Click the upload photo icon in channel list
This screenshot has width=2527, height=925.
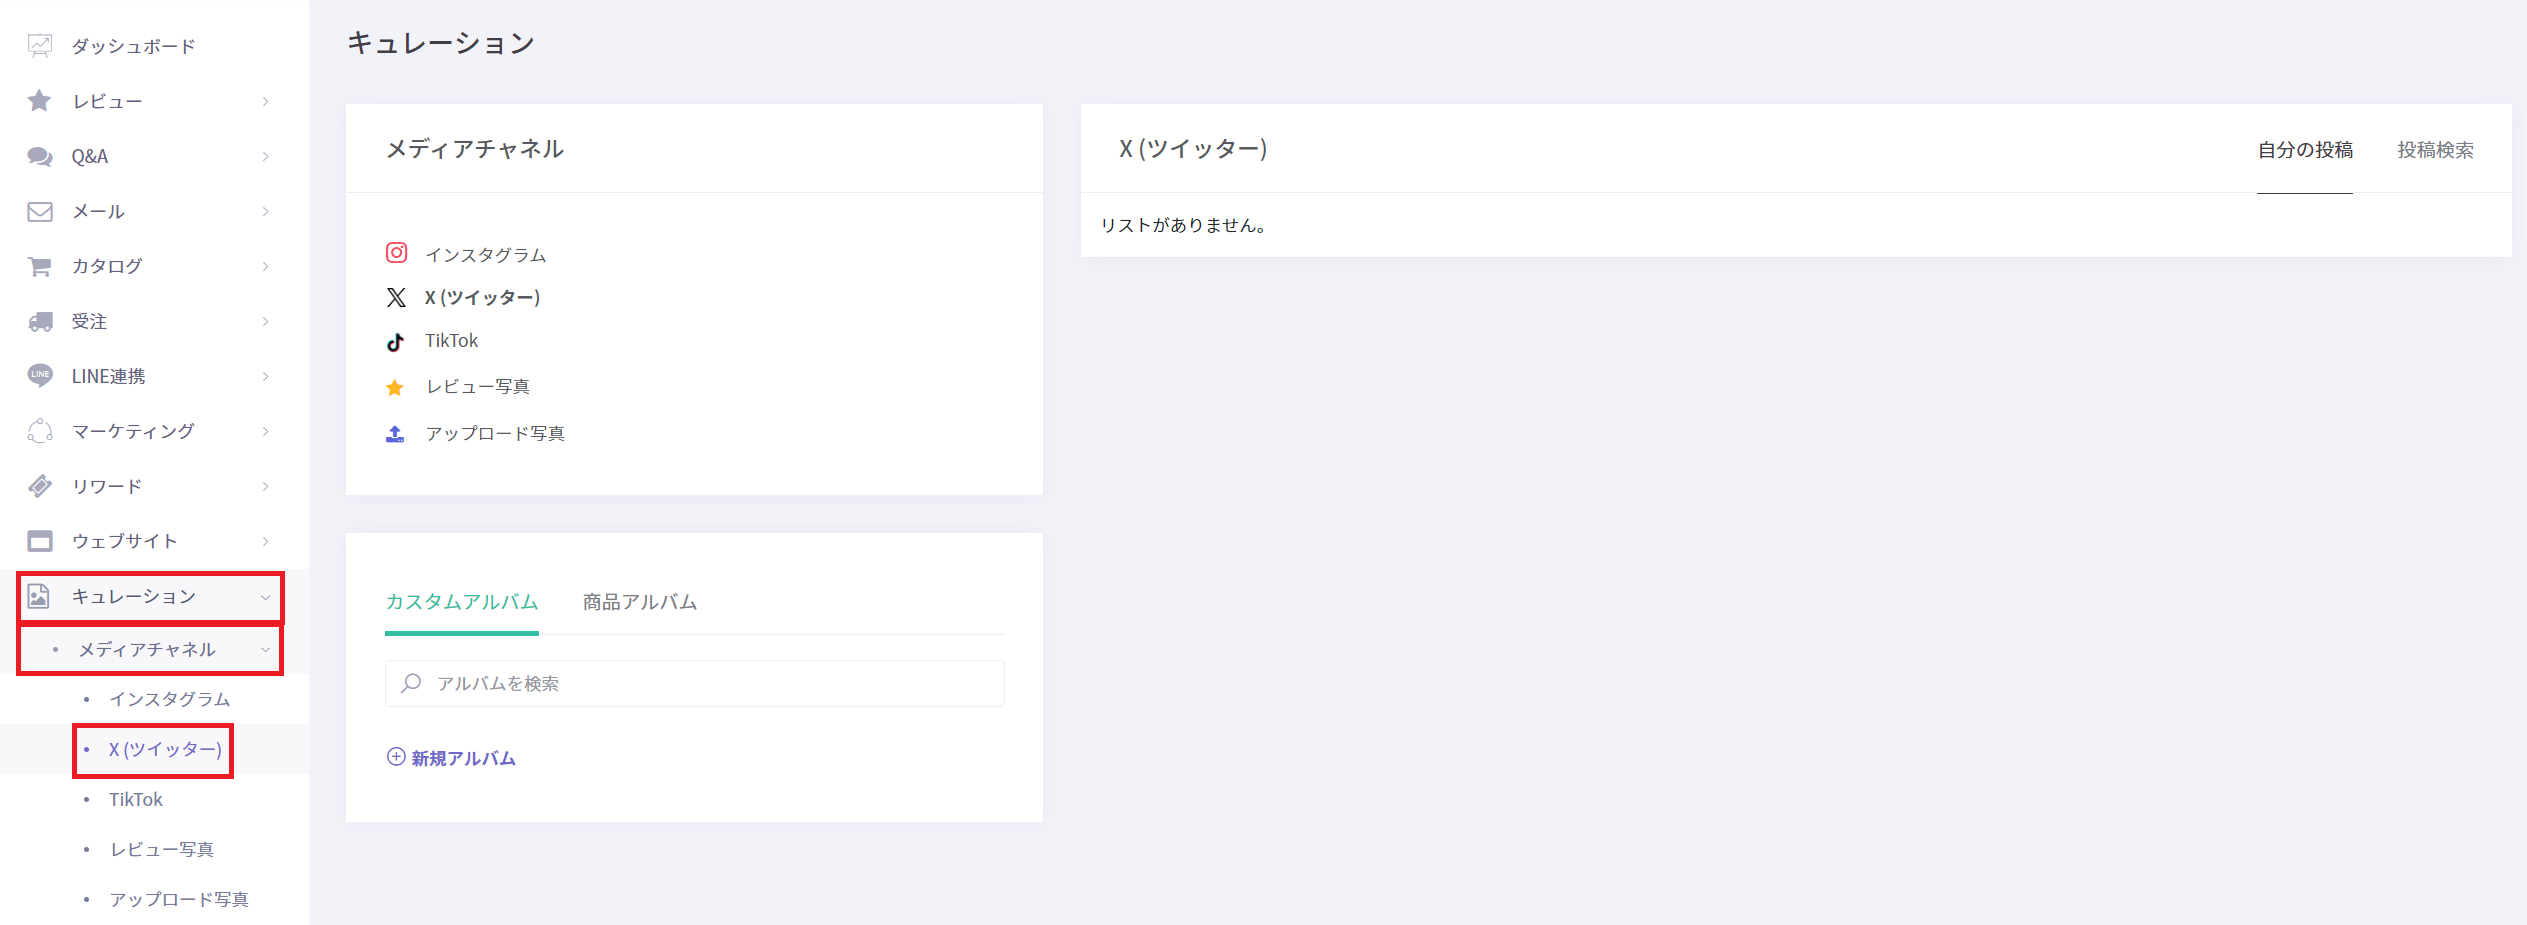pyautogui.click(x=396, y=434)
